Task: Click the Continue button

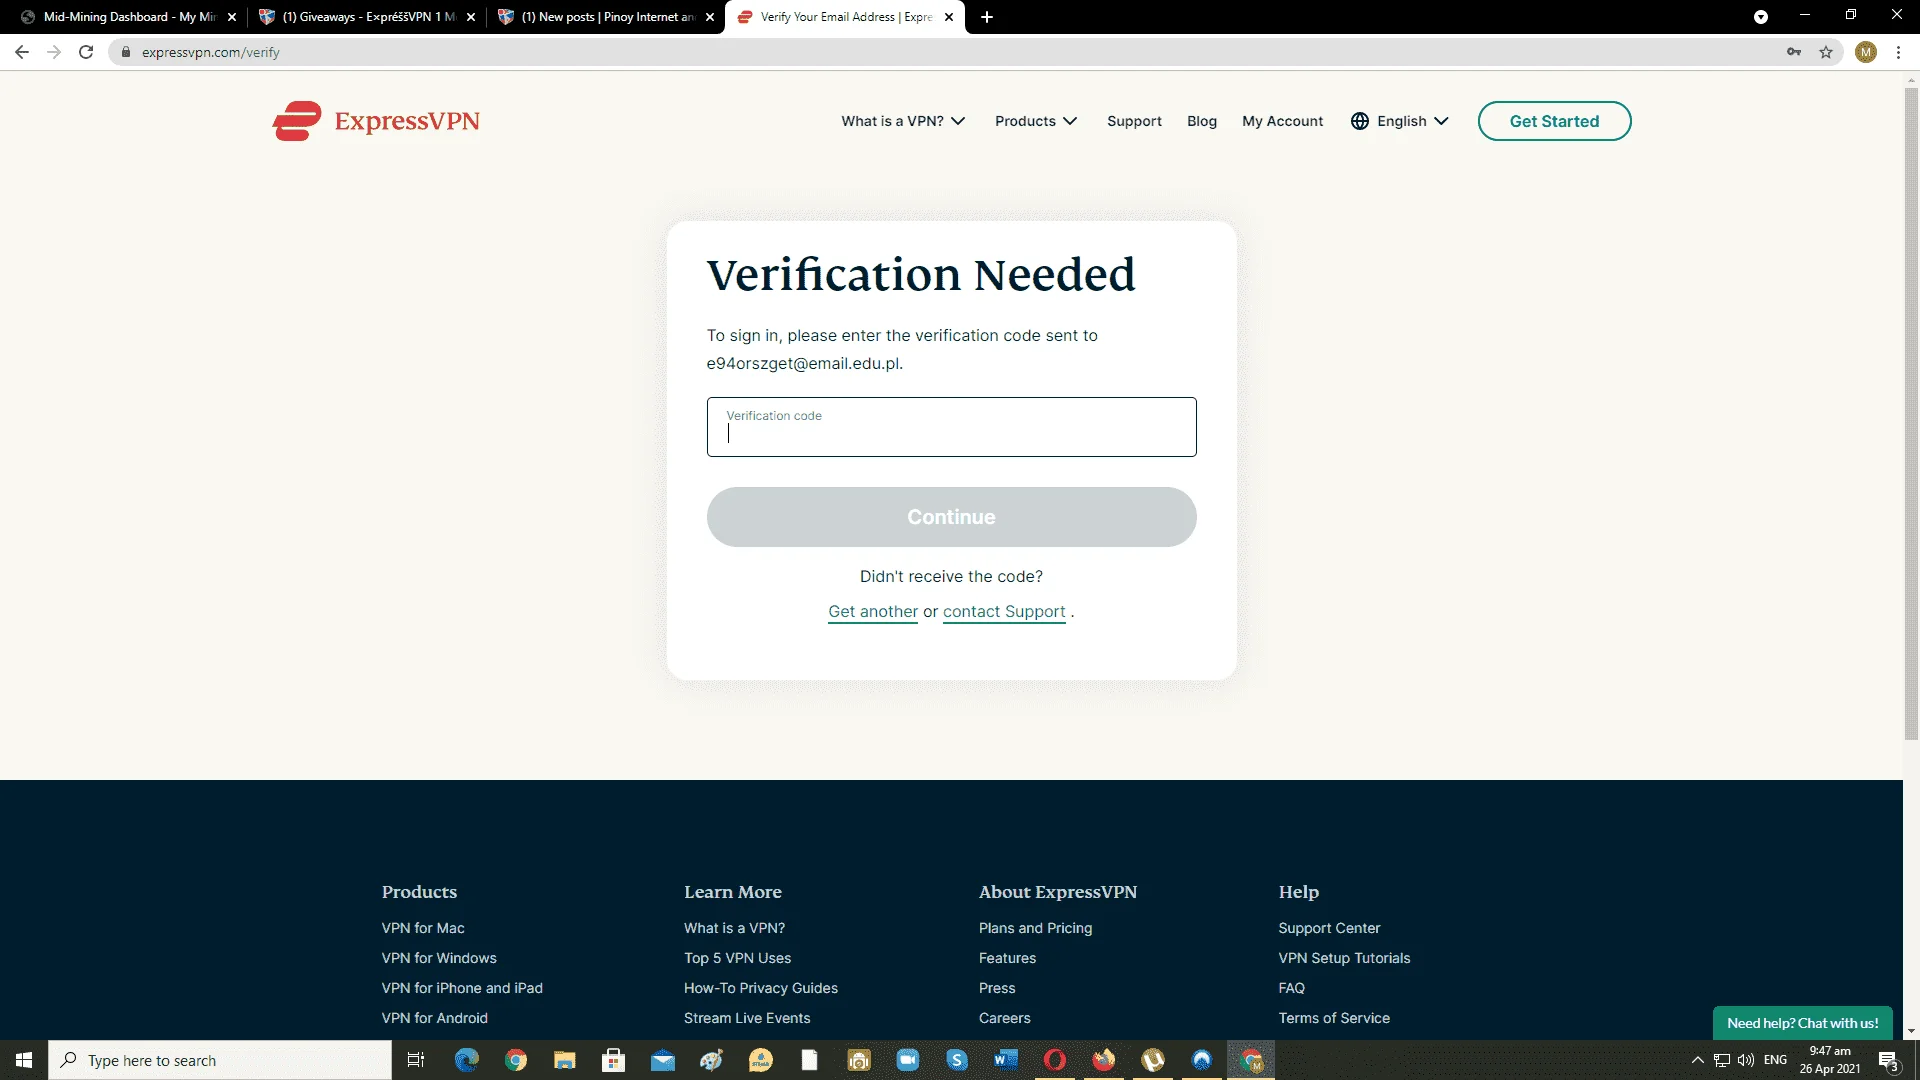Action: coord(951,517)
